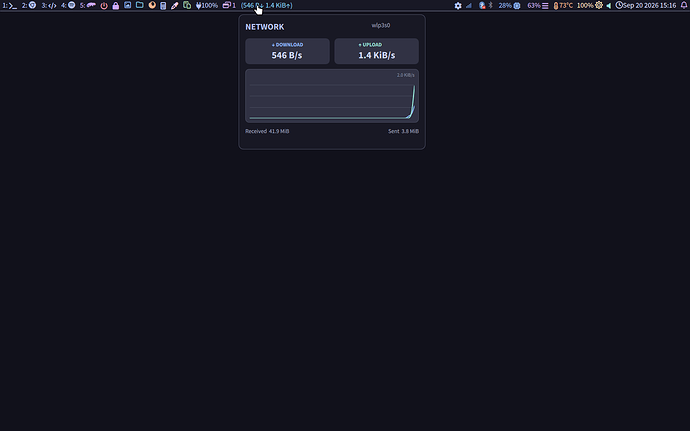
Task: Switch to workspace 2 Chrome browser
Action: 29,6
